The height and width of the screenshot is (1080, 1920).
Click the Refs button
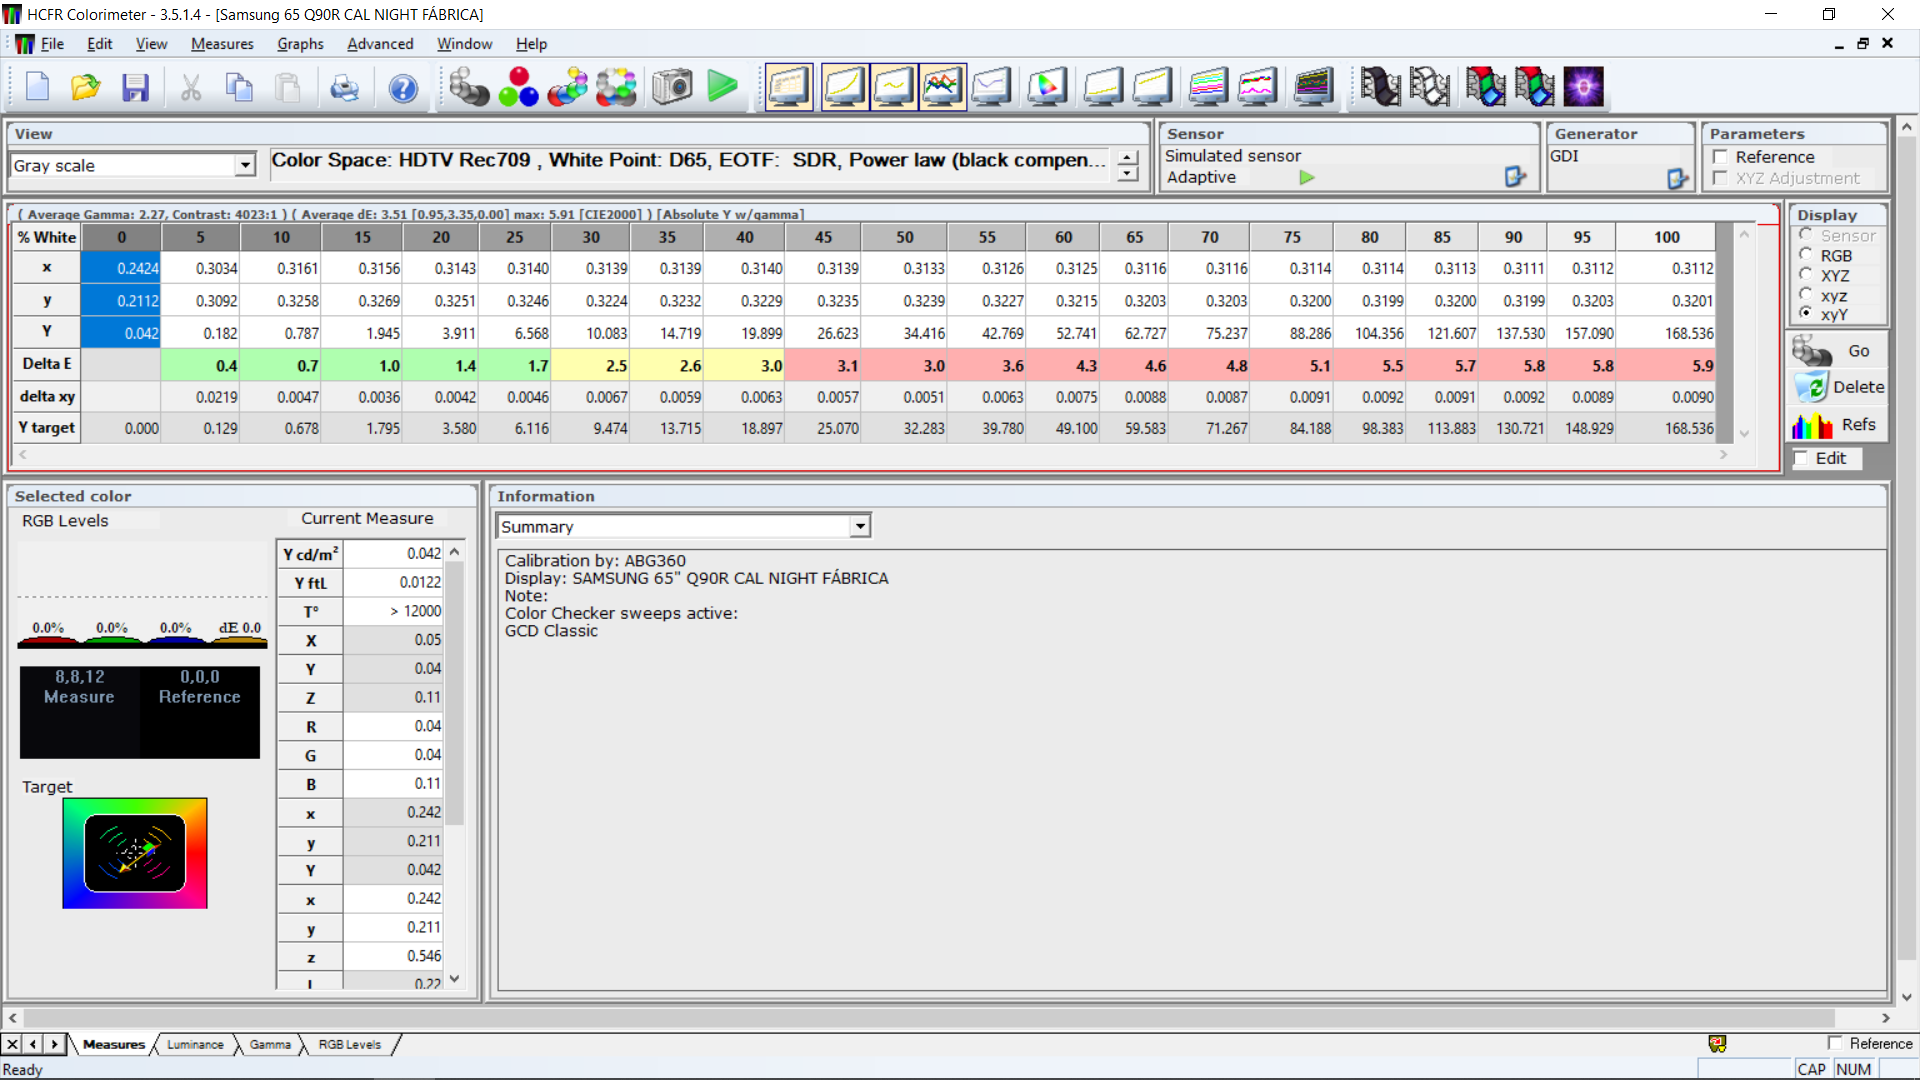tap(1839, 425)
